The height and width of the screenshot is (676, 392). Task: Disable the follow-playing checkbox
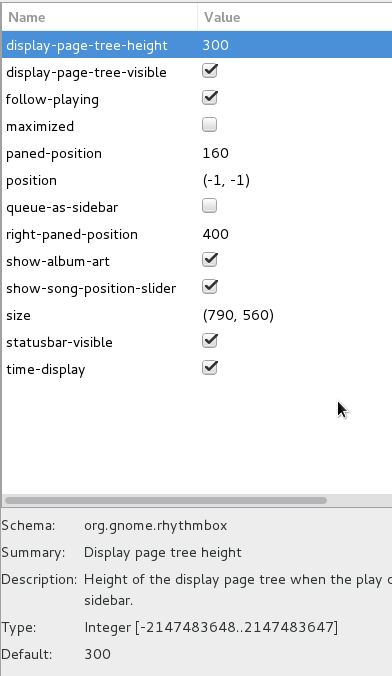(x=210, y=98)
